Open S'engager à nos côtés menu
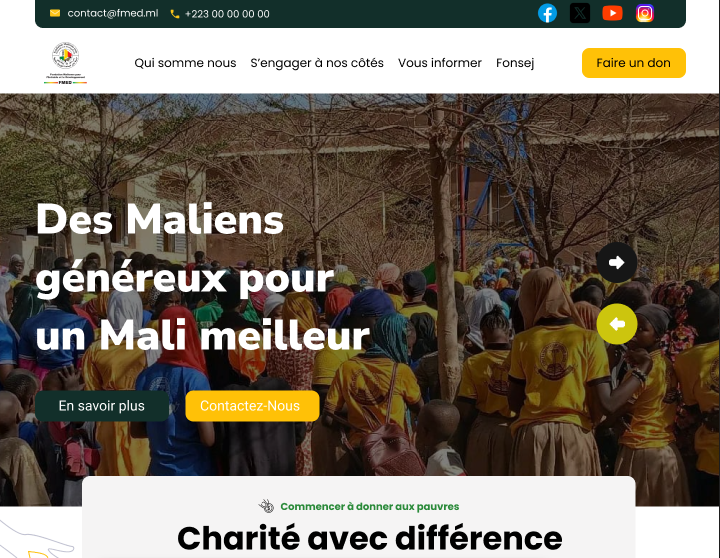Image resolution: width=720 pixels, height=558 pixels. 317,63
